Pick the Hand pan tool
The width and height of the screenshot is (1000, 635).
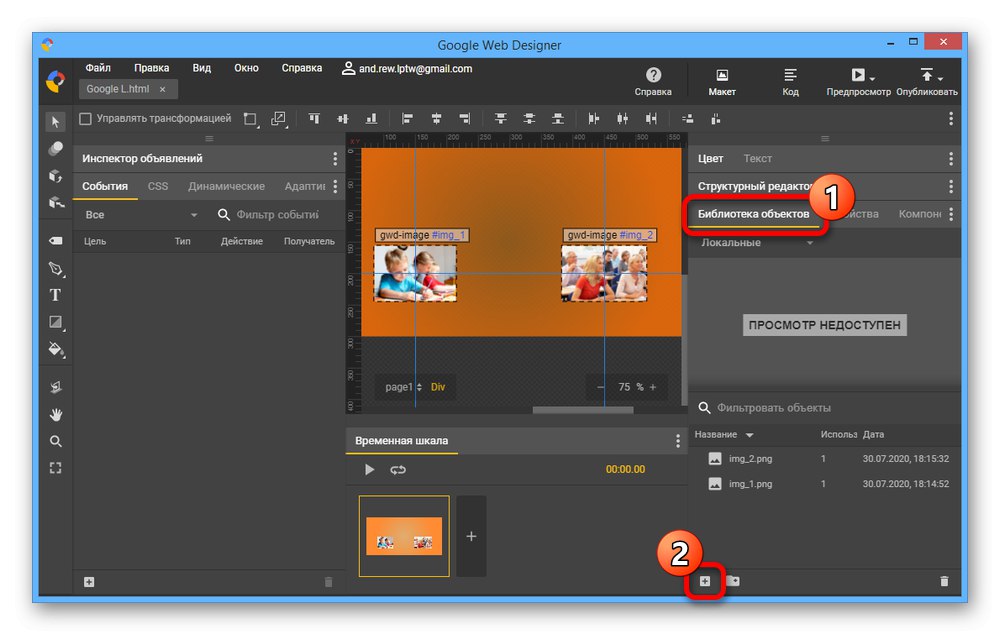pyautogui.click(x=56, y=414)
